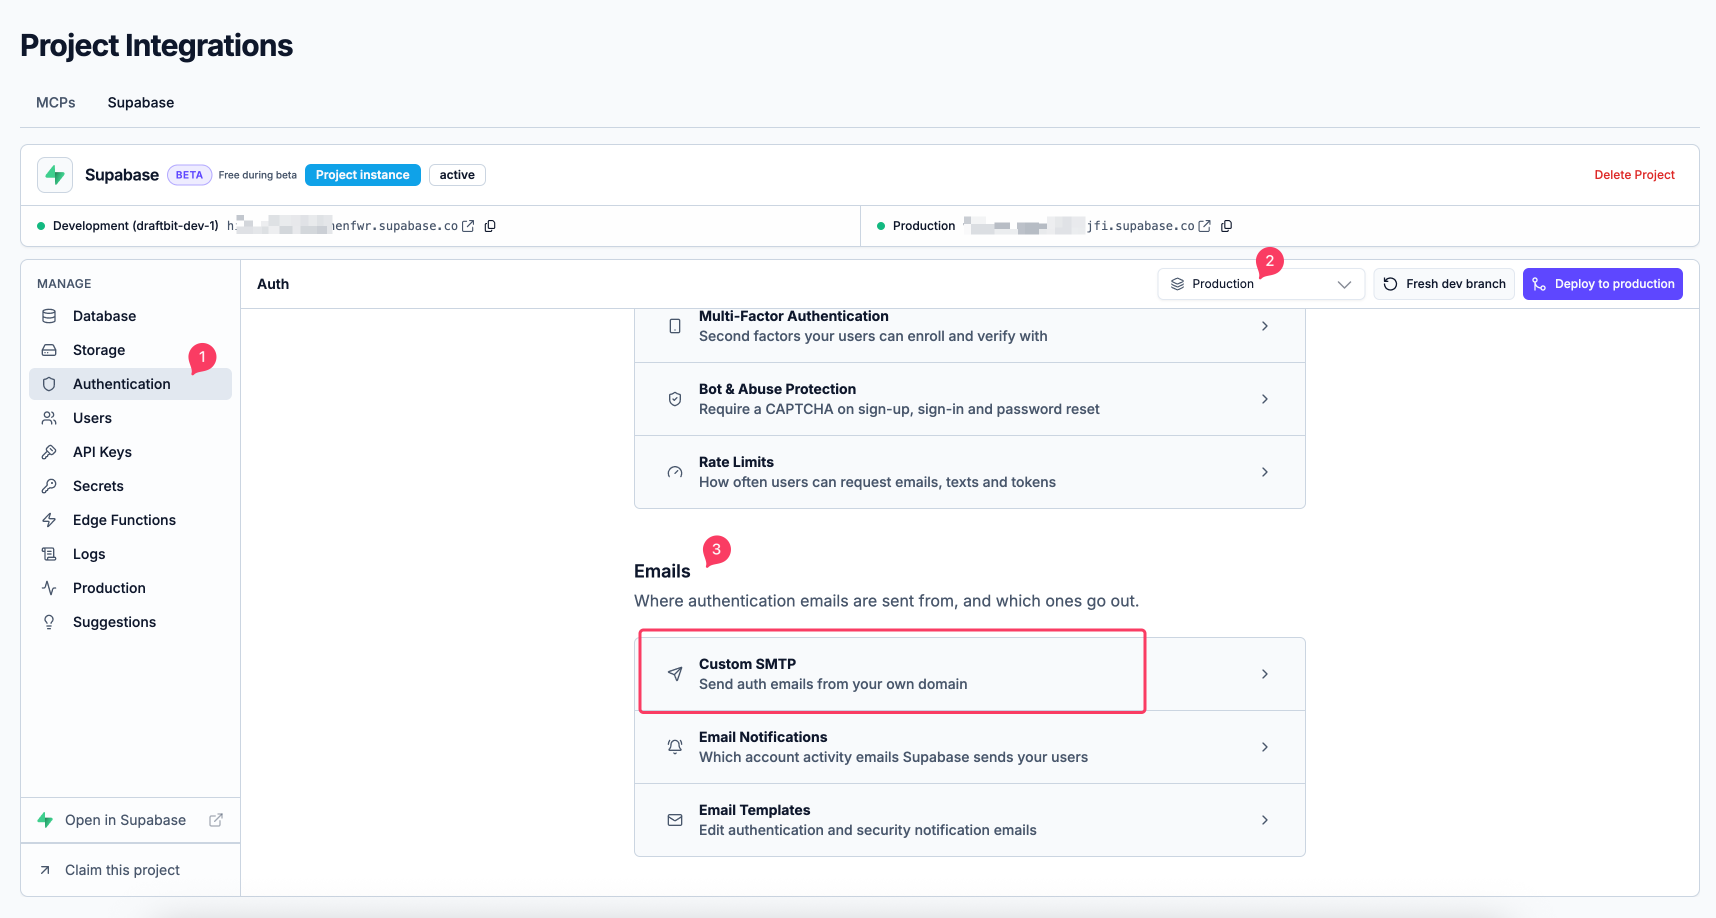Image resolution: width=1716 pixels, height=918 pixels.
Task: Click the Suggestions lightbulb icon
Action: coord(49,622)
